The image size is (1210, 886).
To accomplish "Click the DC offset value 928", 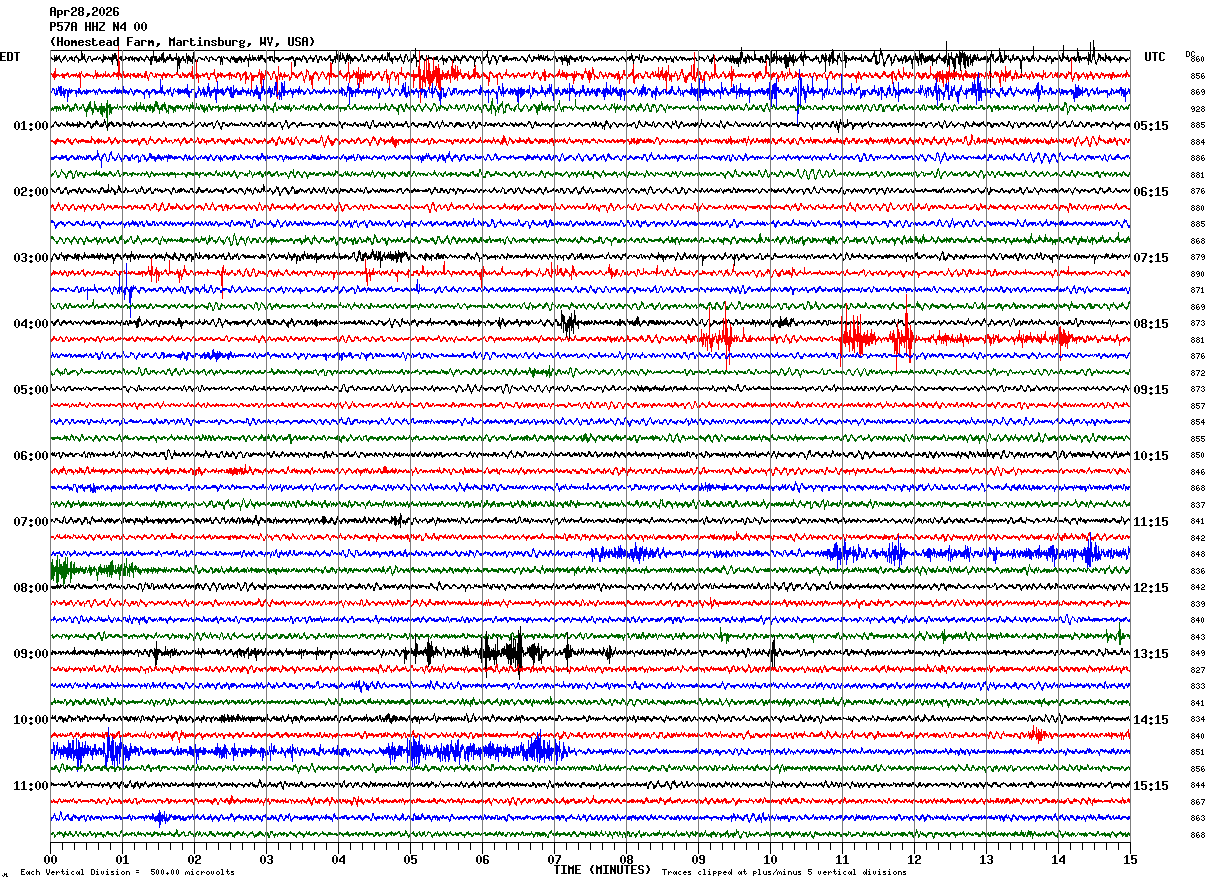I will pyautogui.click(x=1197, y=109).
